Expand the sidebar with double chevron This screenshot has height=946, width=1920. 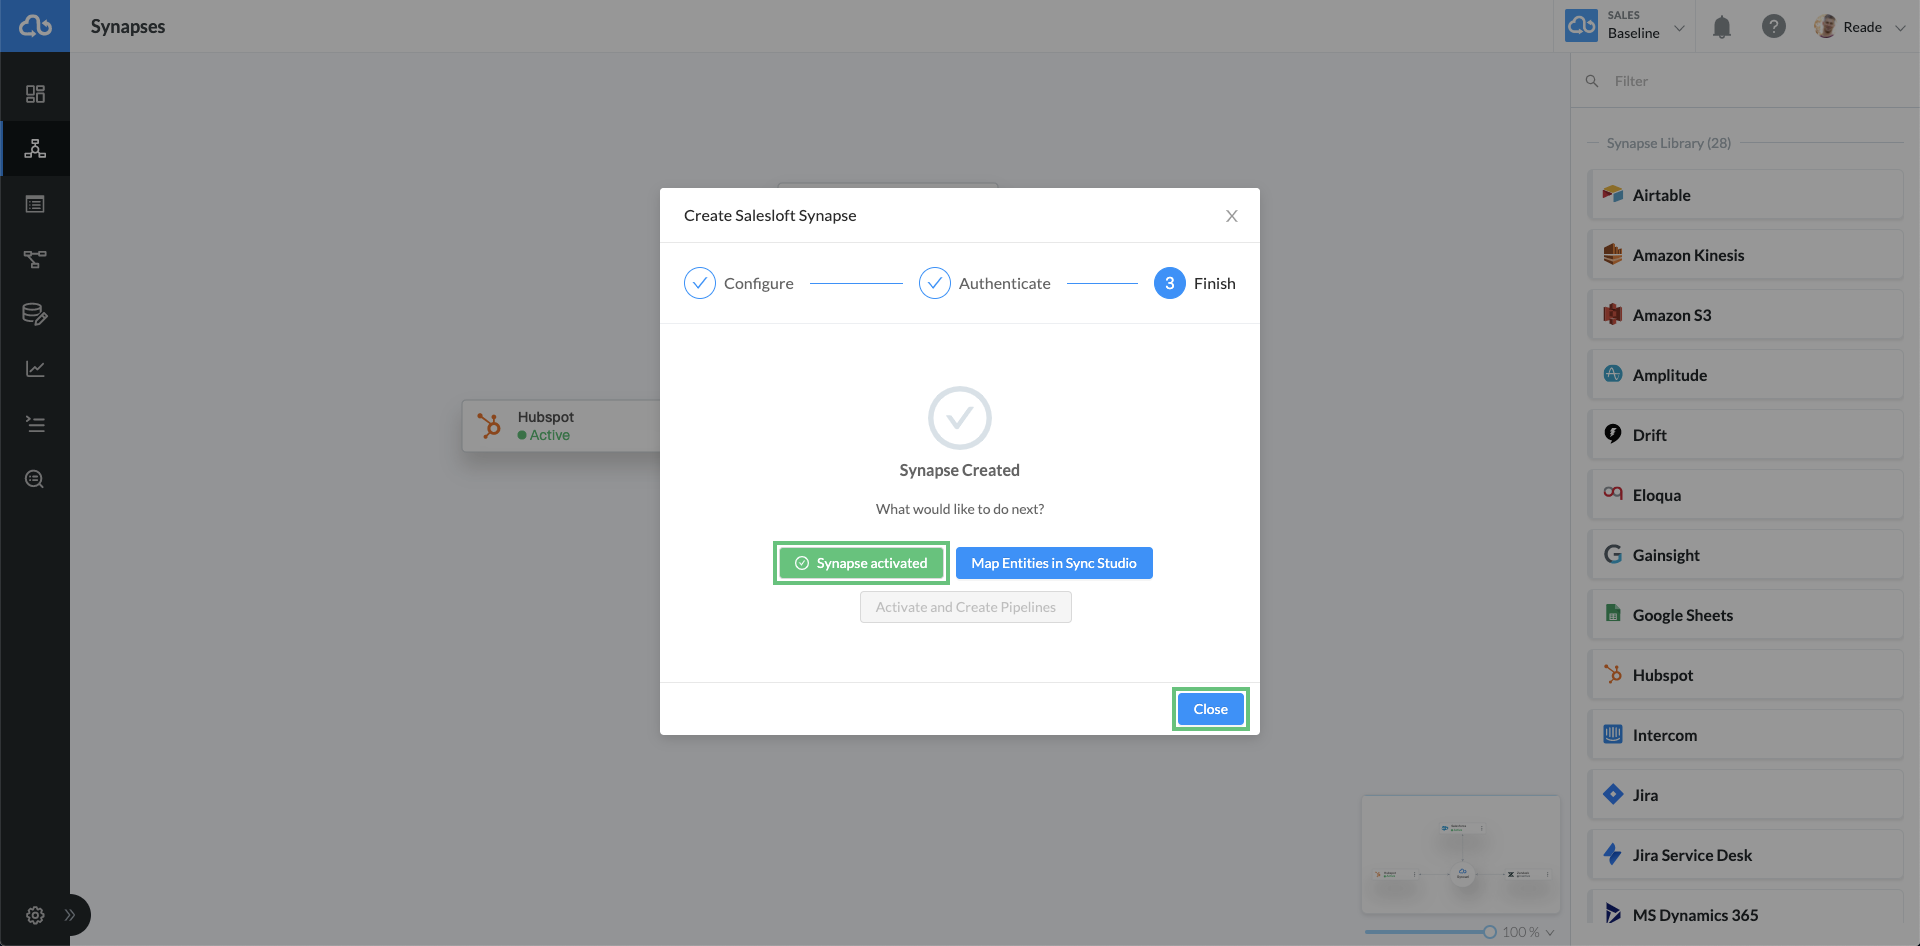(x=70, y=915)
